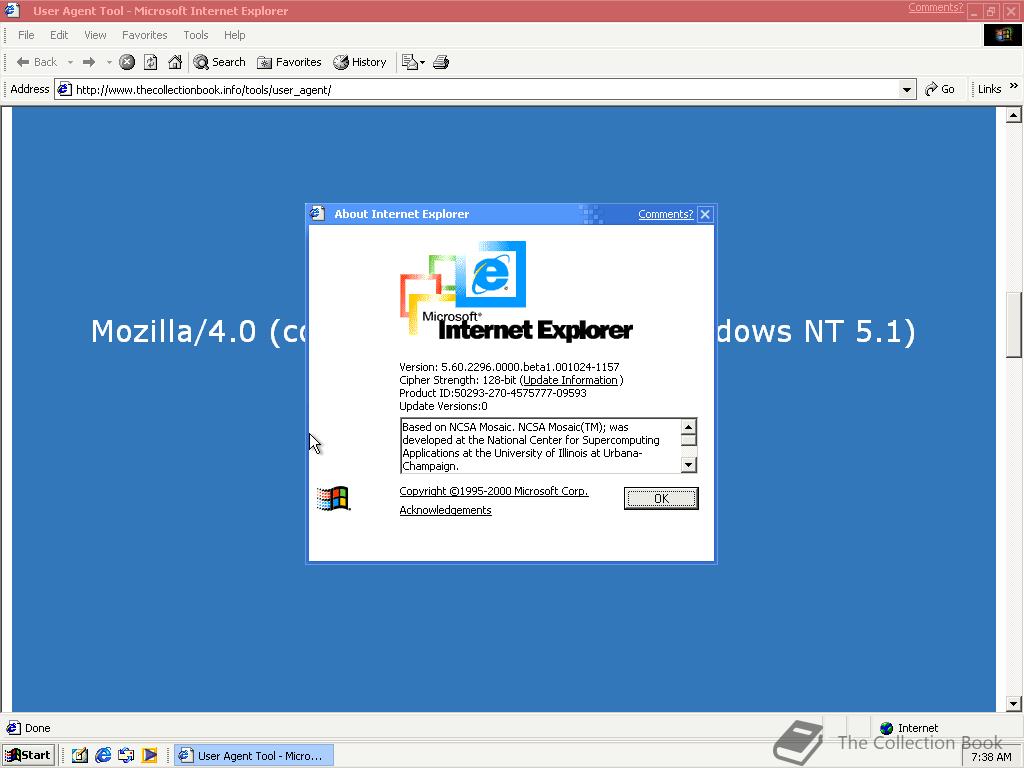Open the Acknowledgements link
This screenshot has height=768, width=1024.
(x=445, y=510)
